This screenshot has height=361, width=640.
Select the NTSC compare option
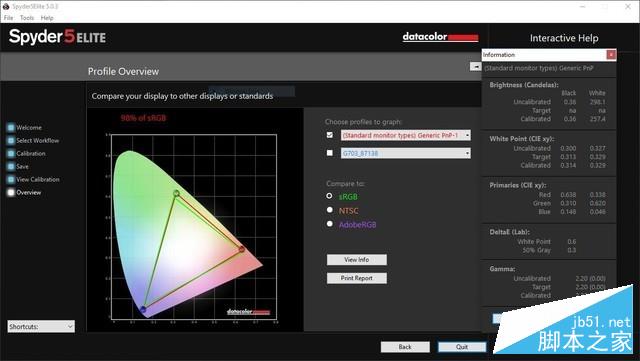point(330,210)
